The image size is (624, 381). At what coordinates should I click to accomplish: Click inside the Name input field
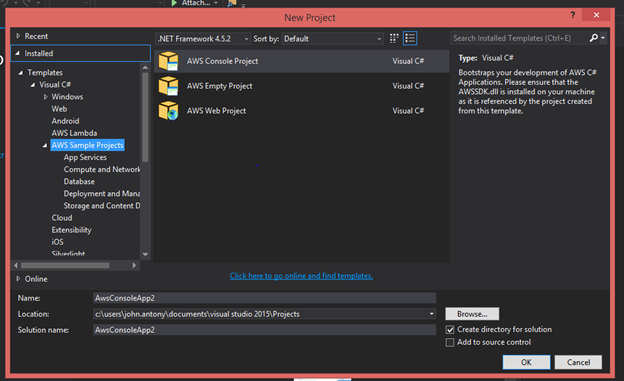tap(265, 298)
